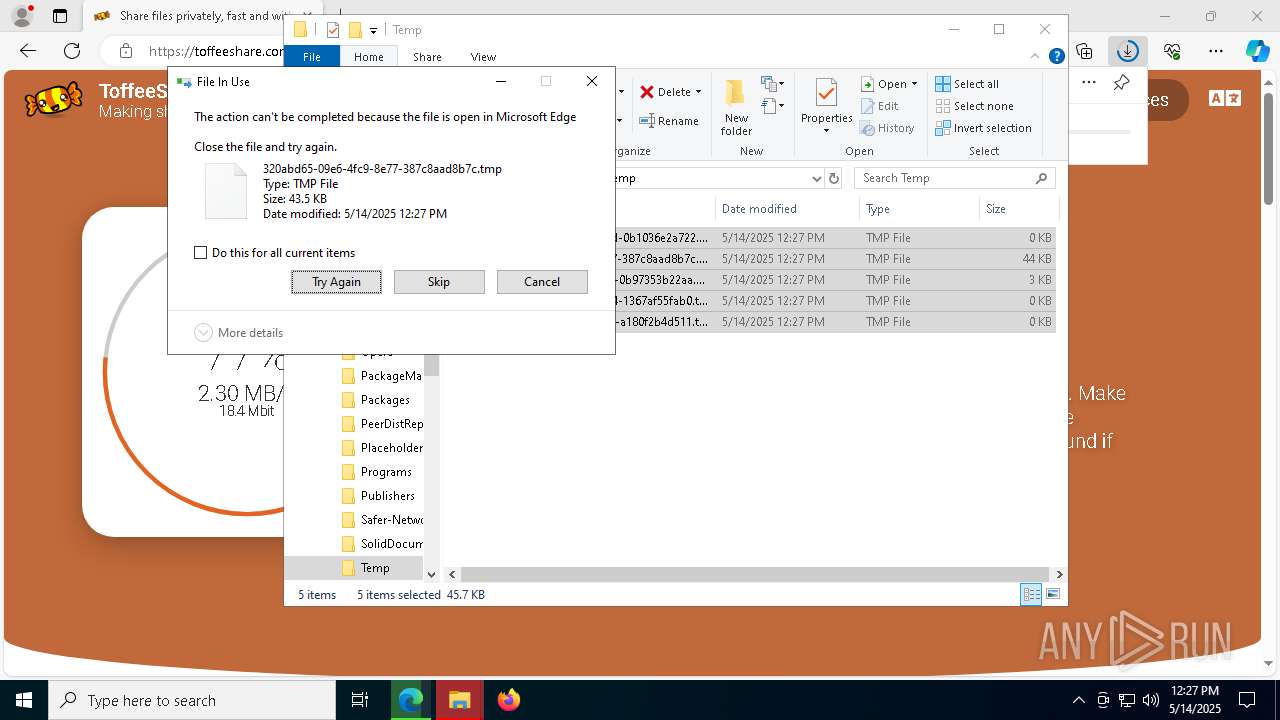Click Edit in the Open group
The image size is (1280, 720).
879,106
